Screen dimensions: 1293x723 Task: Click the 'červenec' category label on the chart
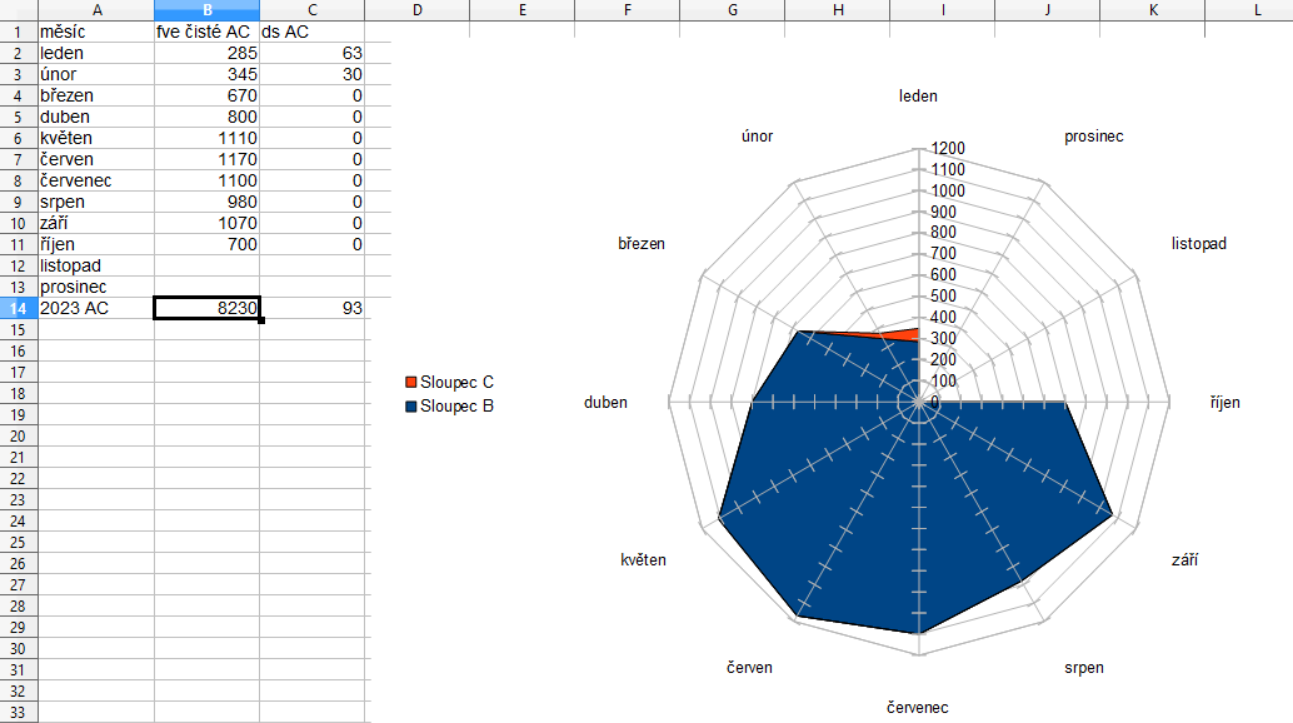918,707
